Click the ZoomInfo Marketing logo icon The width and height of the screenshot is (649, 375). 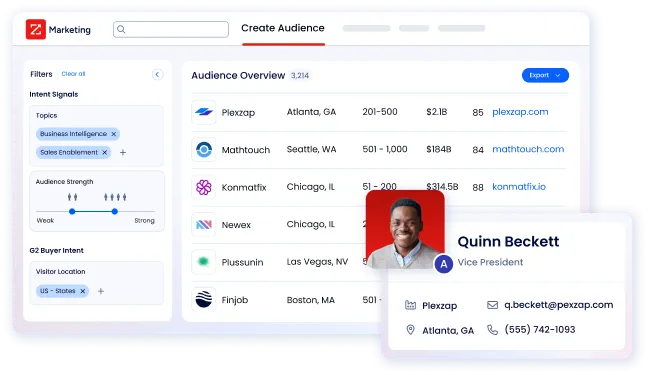pyautogui.click(x=36, y=29)
